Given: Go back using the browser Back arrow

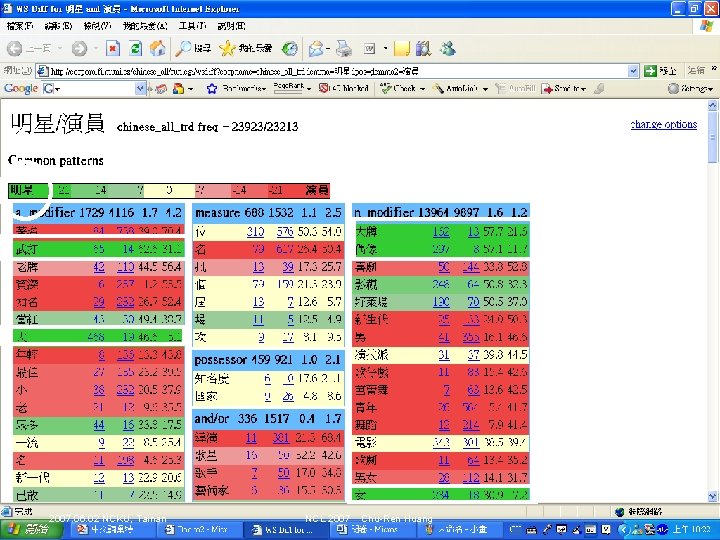Looking at the screenshot, I should tap(15, 48).
